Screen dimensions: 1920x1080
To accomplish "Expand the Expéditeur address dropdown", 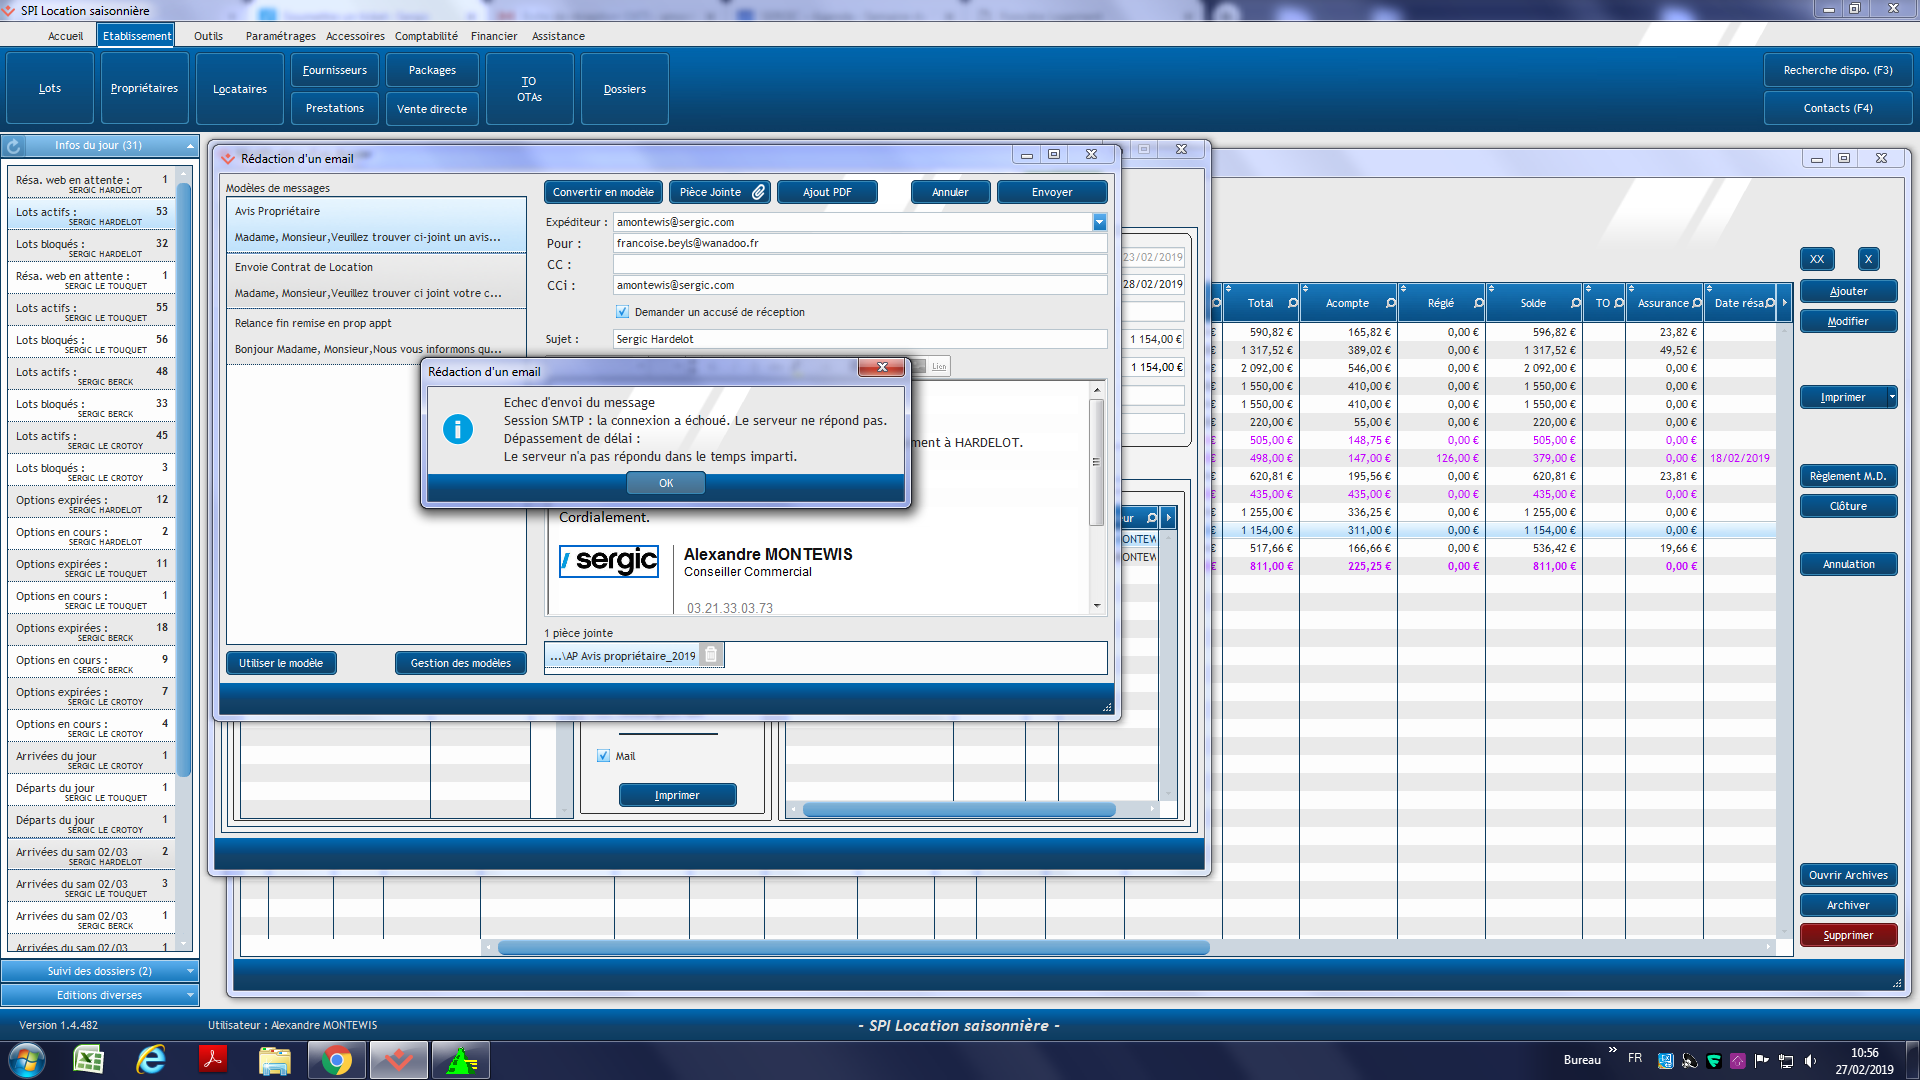I will tap(1099, 222).
